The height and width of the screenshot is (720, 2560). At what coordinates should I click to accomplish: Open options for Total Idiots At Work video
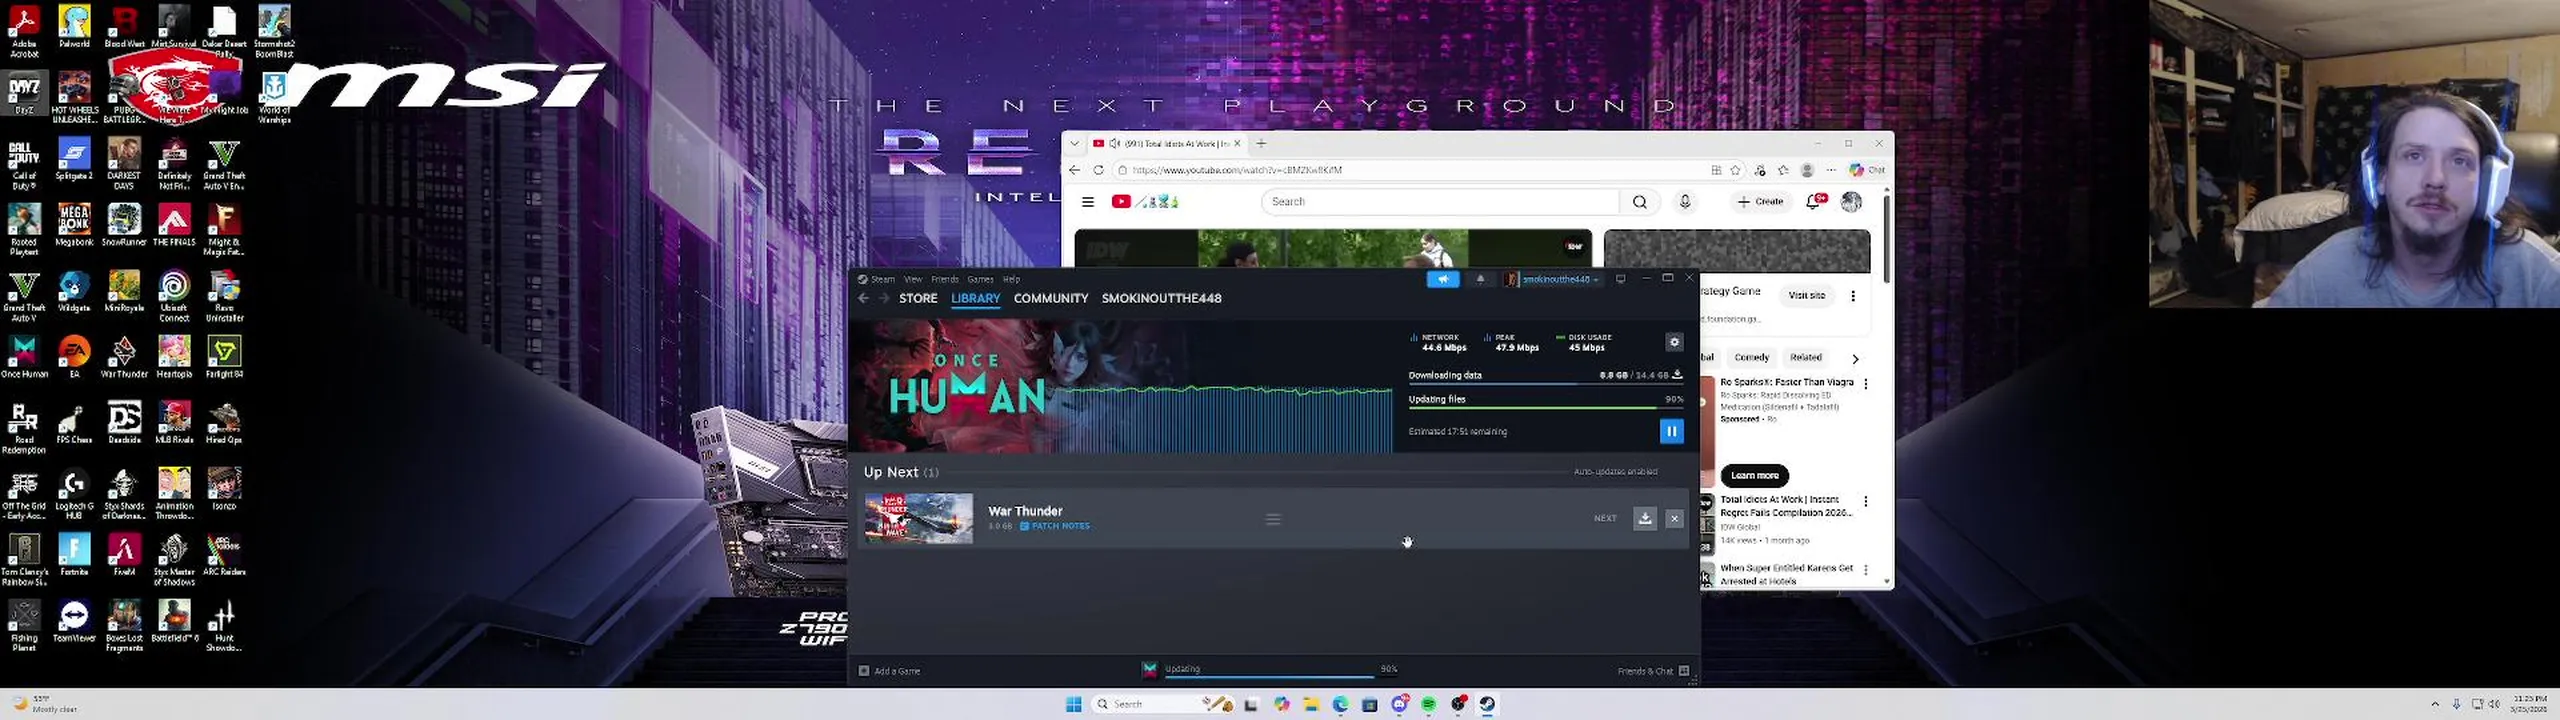pos(1865,501)
